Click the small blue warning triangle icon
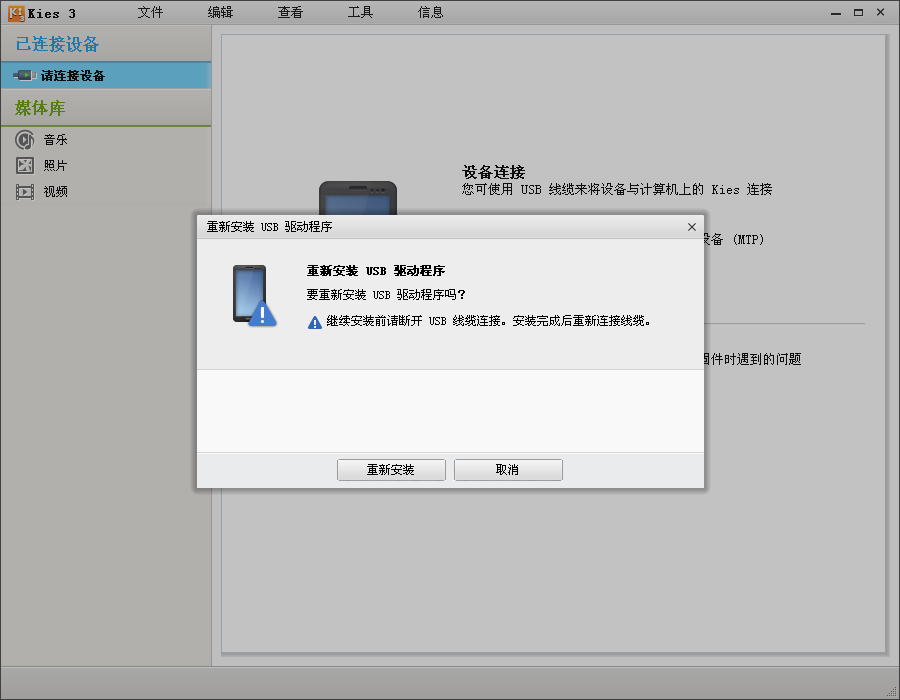Screen dimensions: 900x700 point(315,322)
